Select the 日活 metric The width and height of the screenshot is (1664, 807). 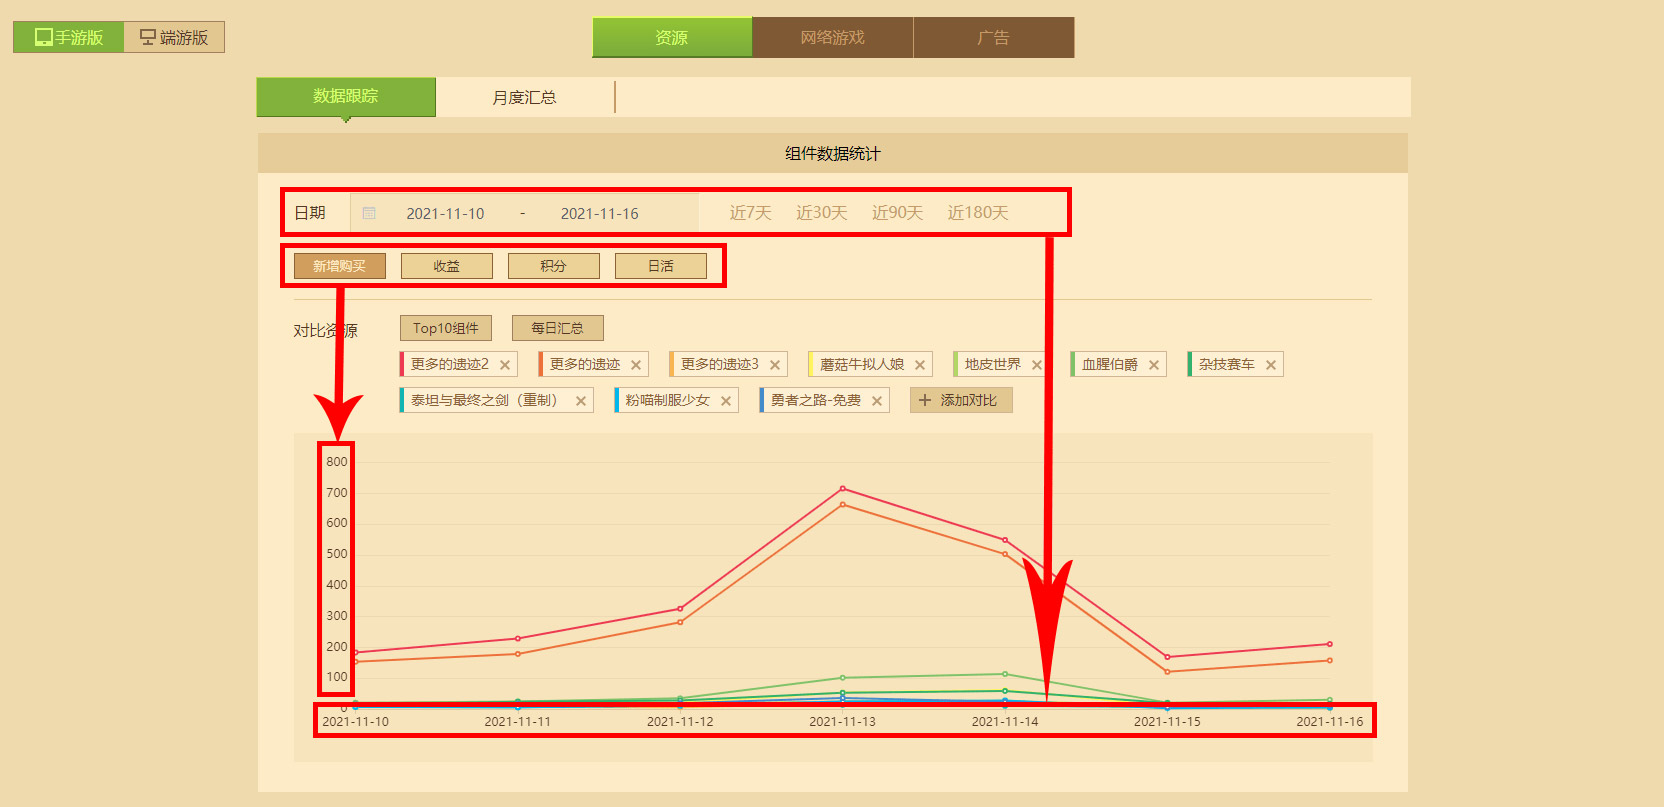pyautogui.click(x=661, y=266)
